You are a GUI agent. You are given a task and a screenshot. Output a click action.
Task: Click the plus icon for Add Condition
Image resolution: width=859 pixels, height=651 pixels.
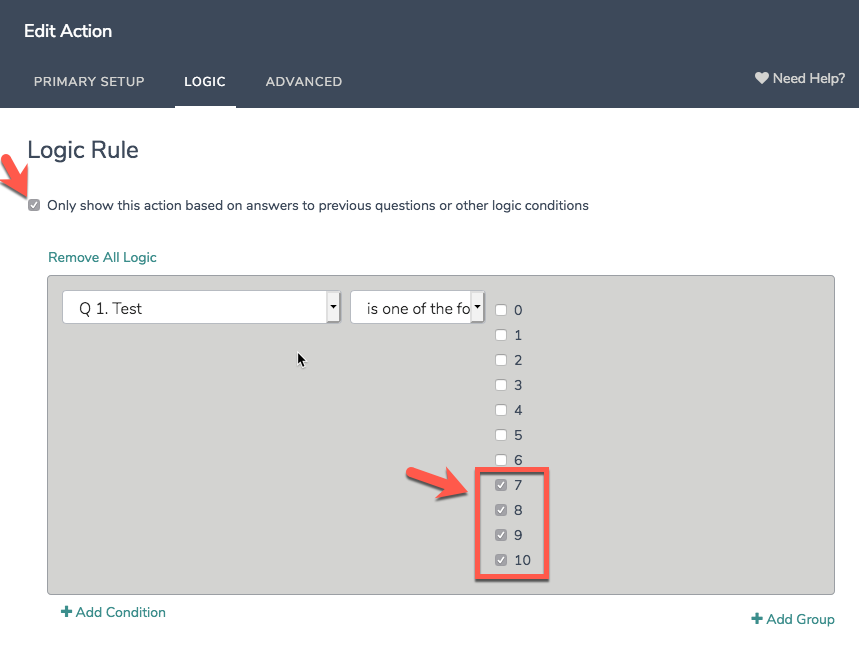66,613
